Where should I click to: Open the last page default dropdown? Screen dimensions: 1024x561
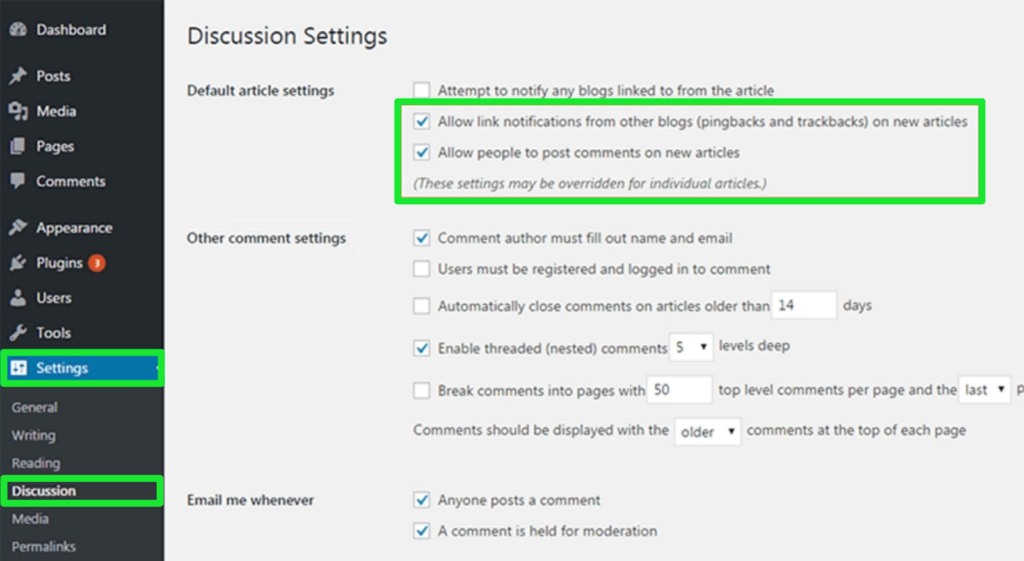tap(985, 390)
